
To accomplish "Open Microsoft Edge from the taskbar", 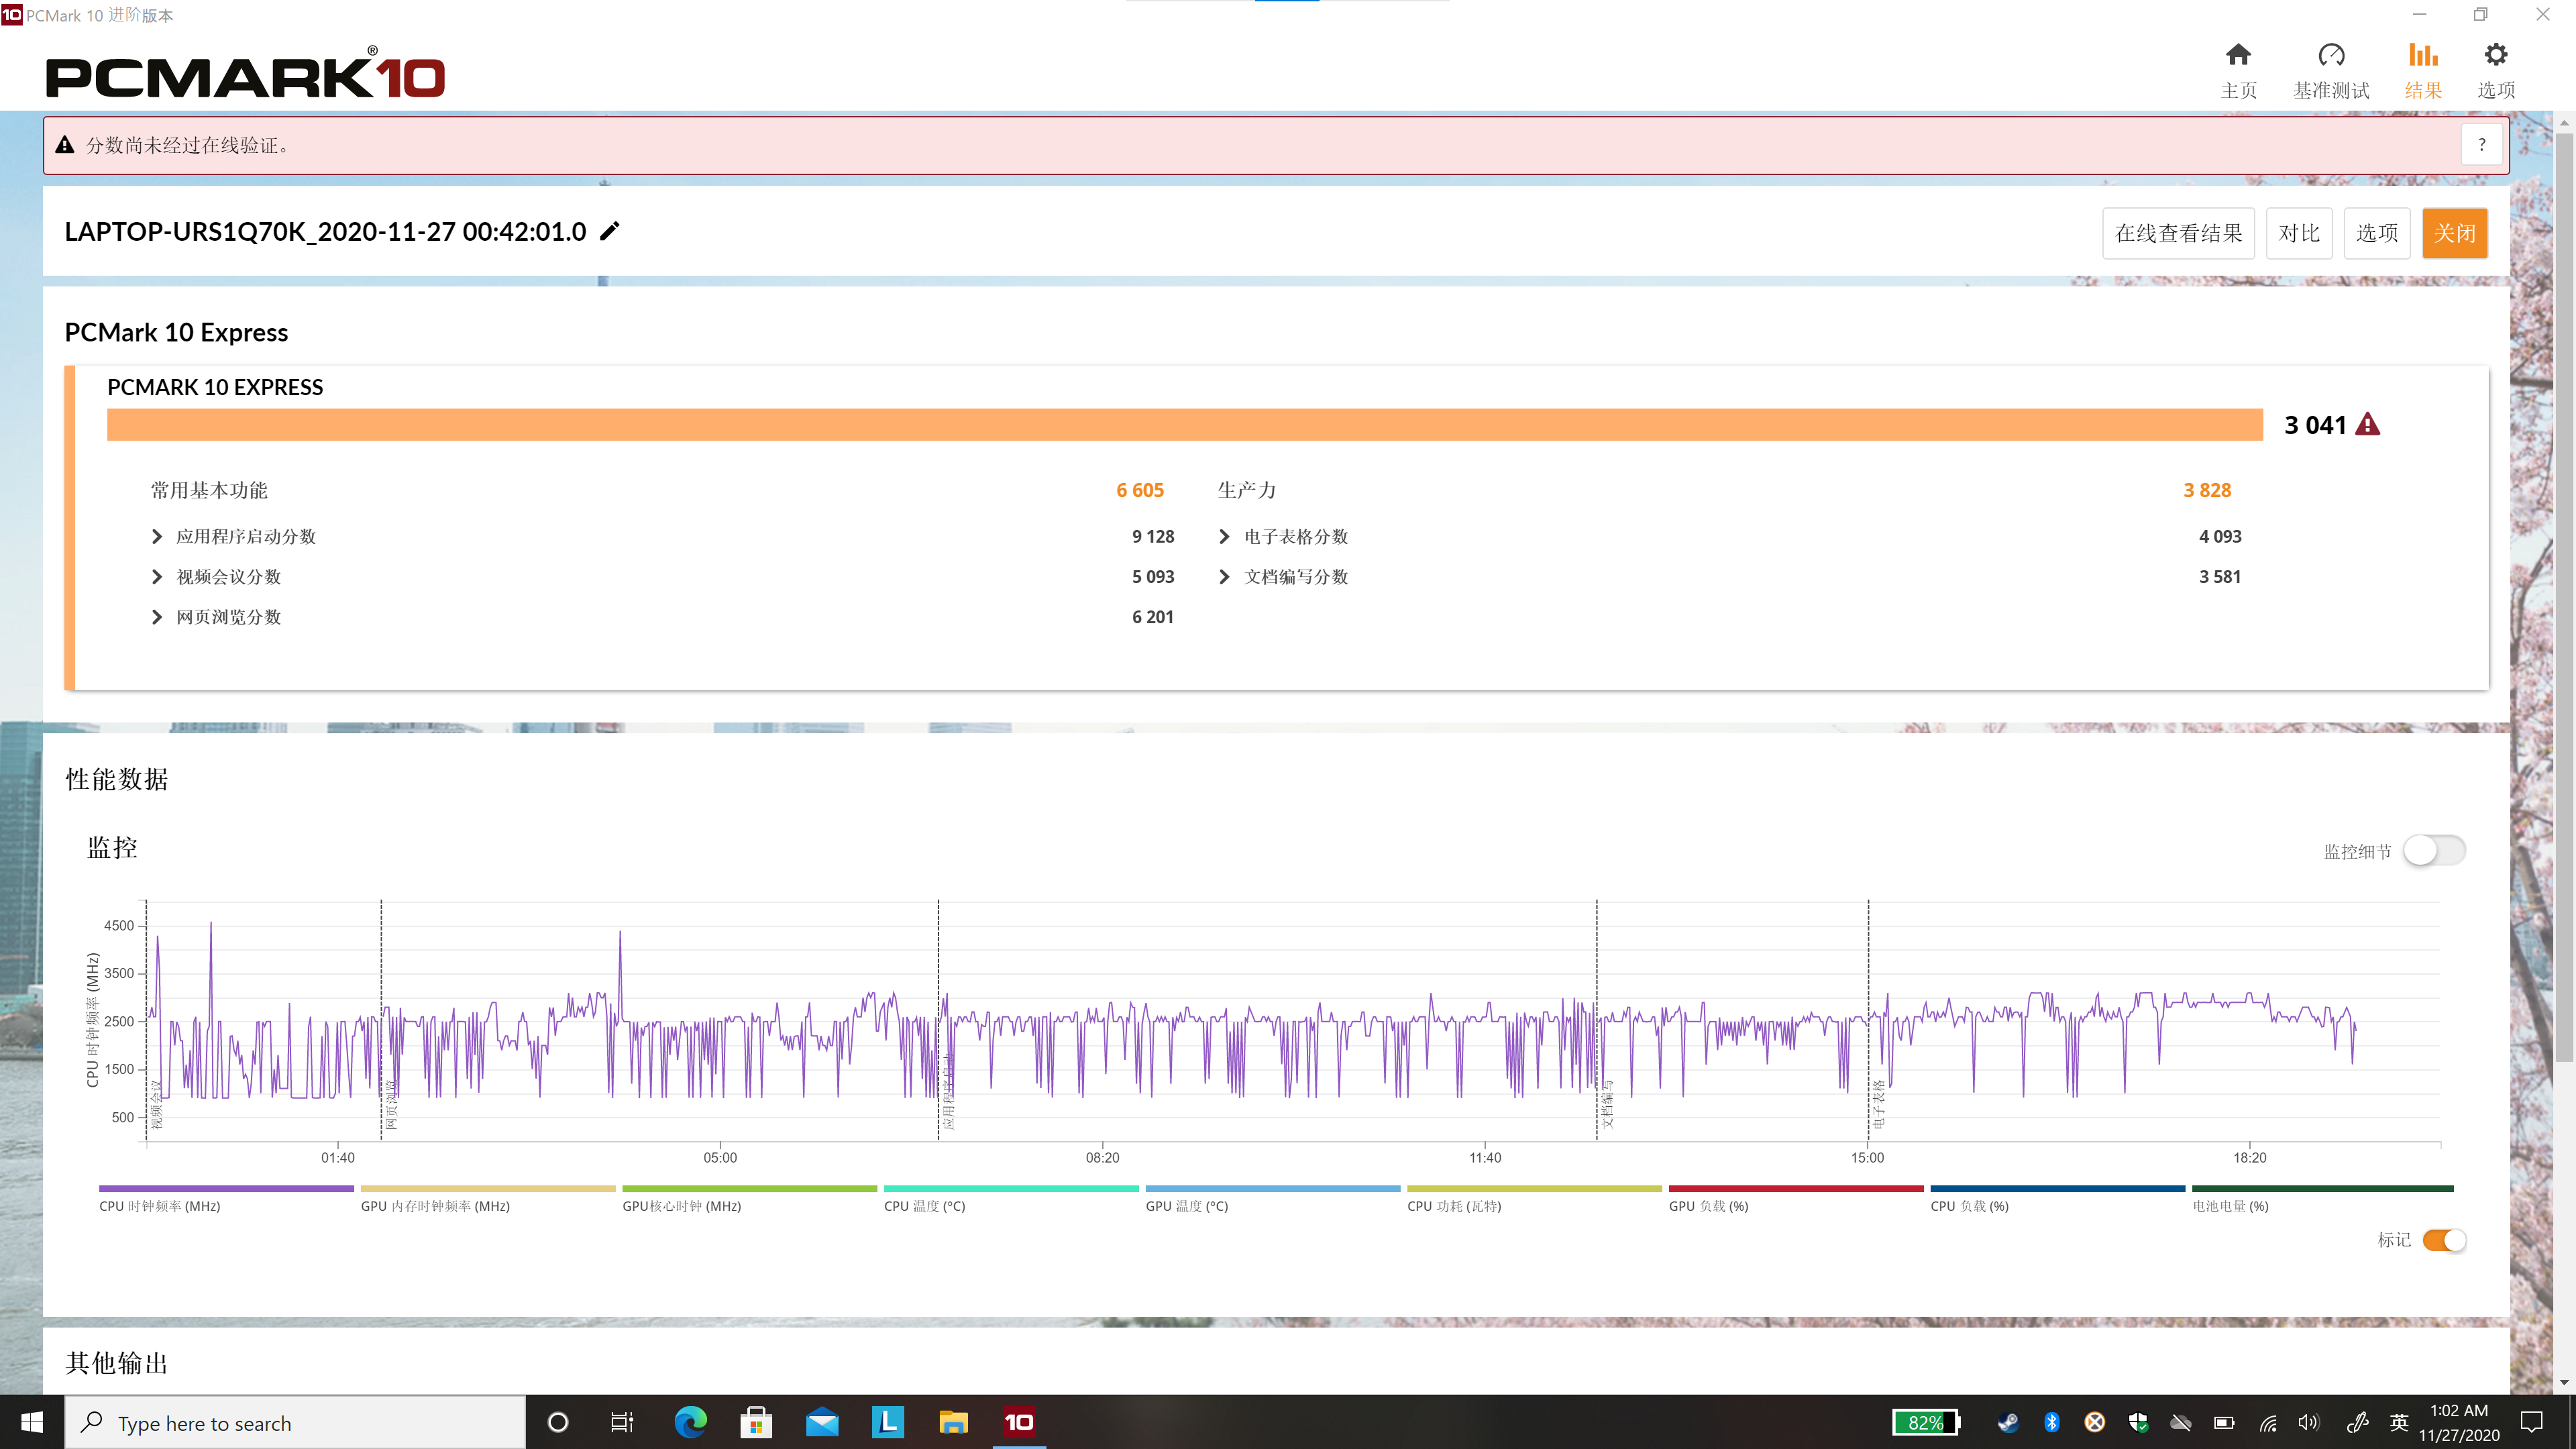I will coord(690,1422).
